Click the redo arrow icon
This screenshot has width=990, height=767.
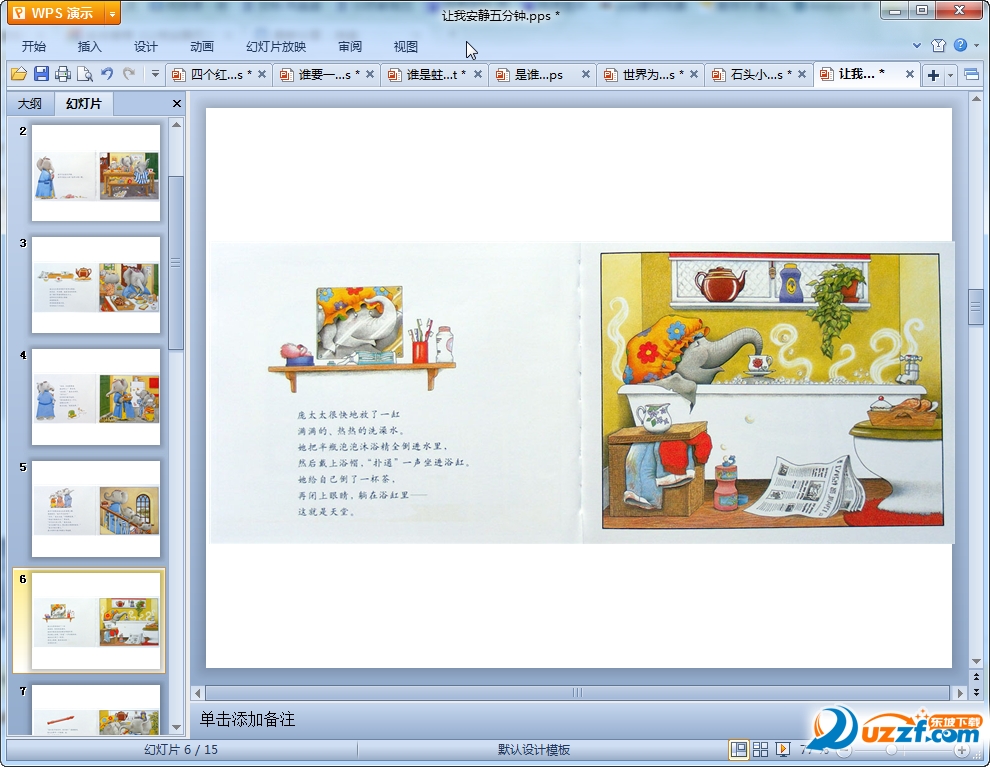[129, 74]
